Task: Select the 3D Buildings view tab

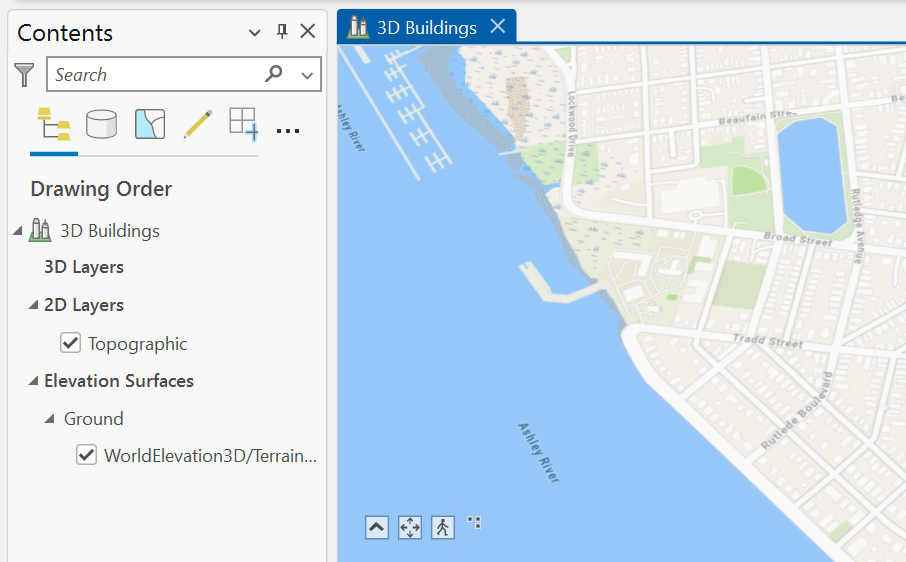Action: coord(426,27)
